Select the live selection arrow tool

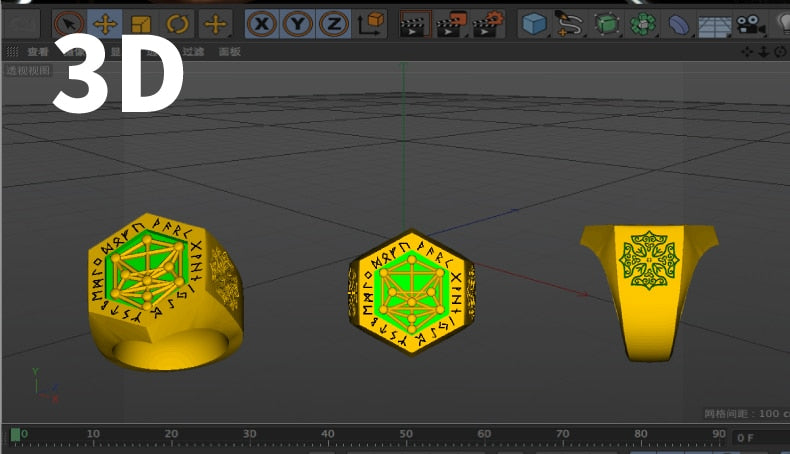point(68,24)
